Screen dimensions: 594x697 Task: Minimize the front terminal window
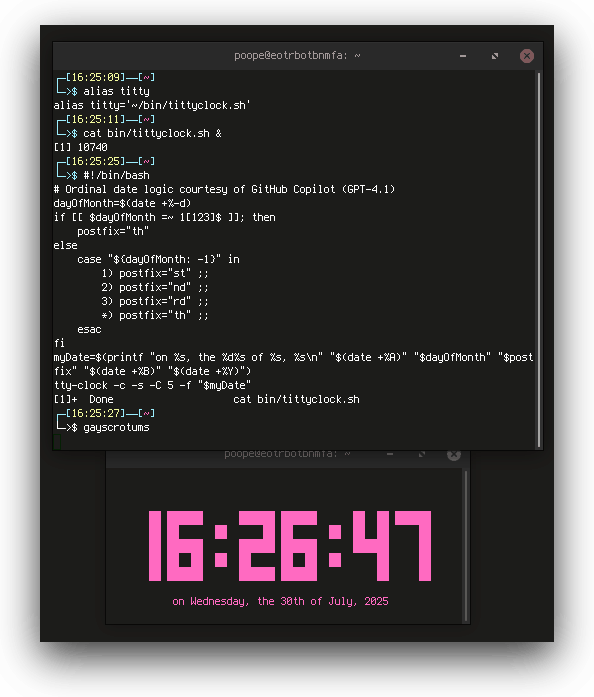coord(463,56)
